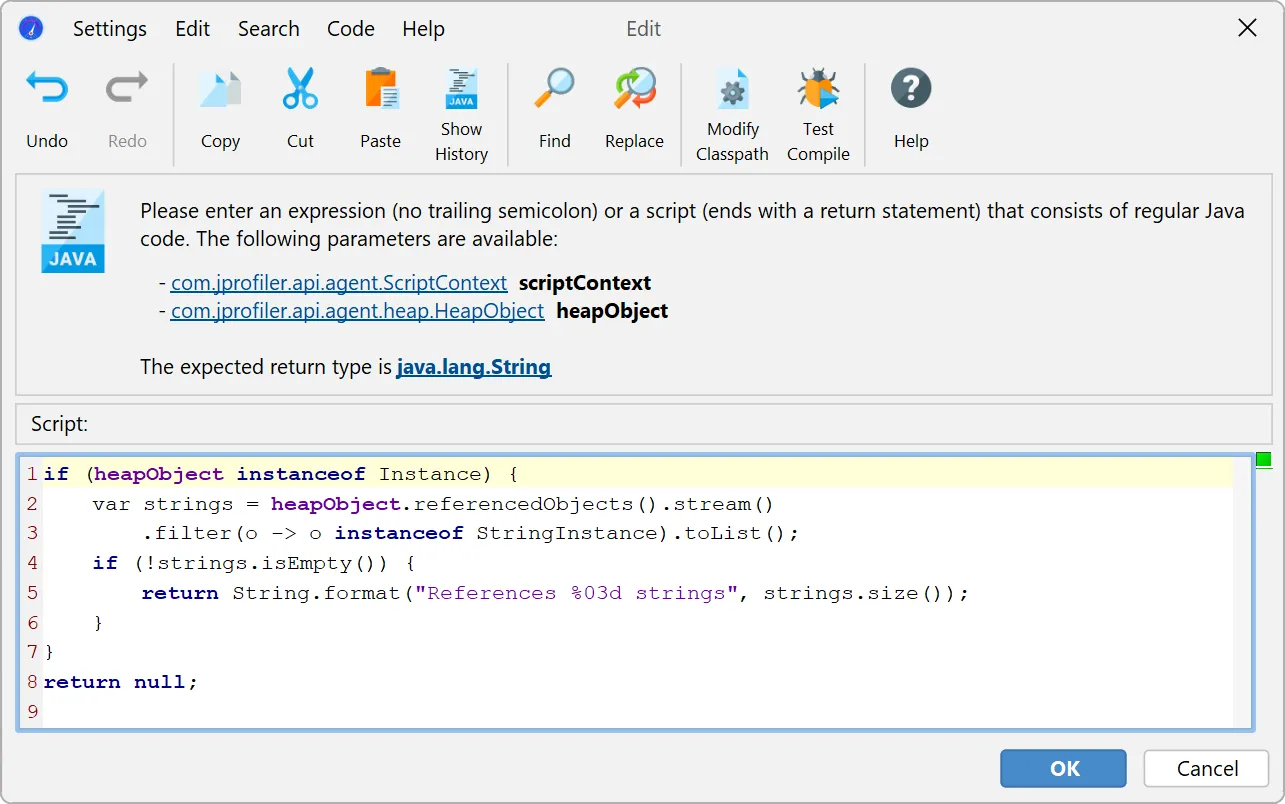This screenshot has height=804, width=1285.
Task: Click the Find magnifier icon
Action: 554,89
